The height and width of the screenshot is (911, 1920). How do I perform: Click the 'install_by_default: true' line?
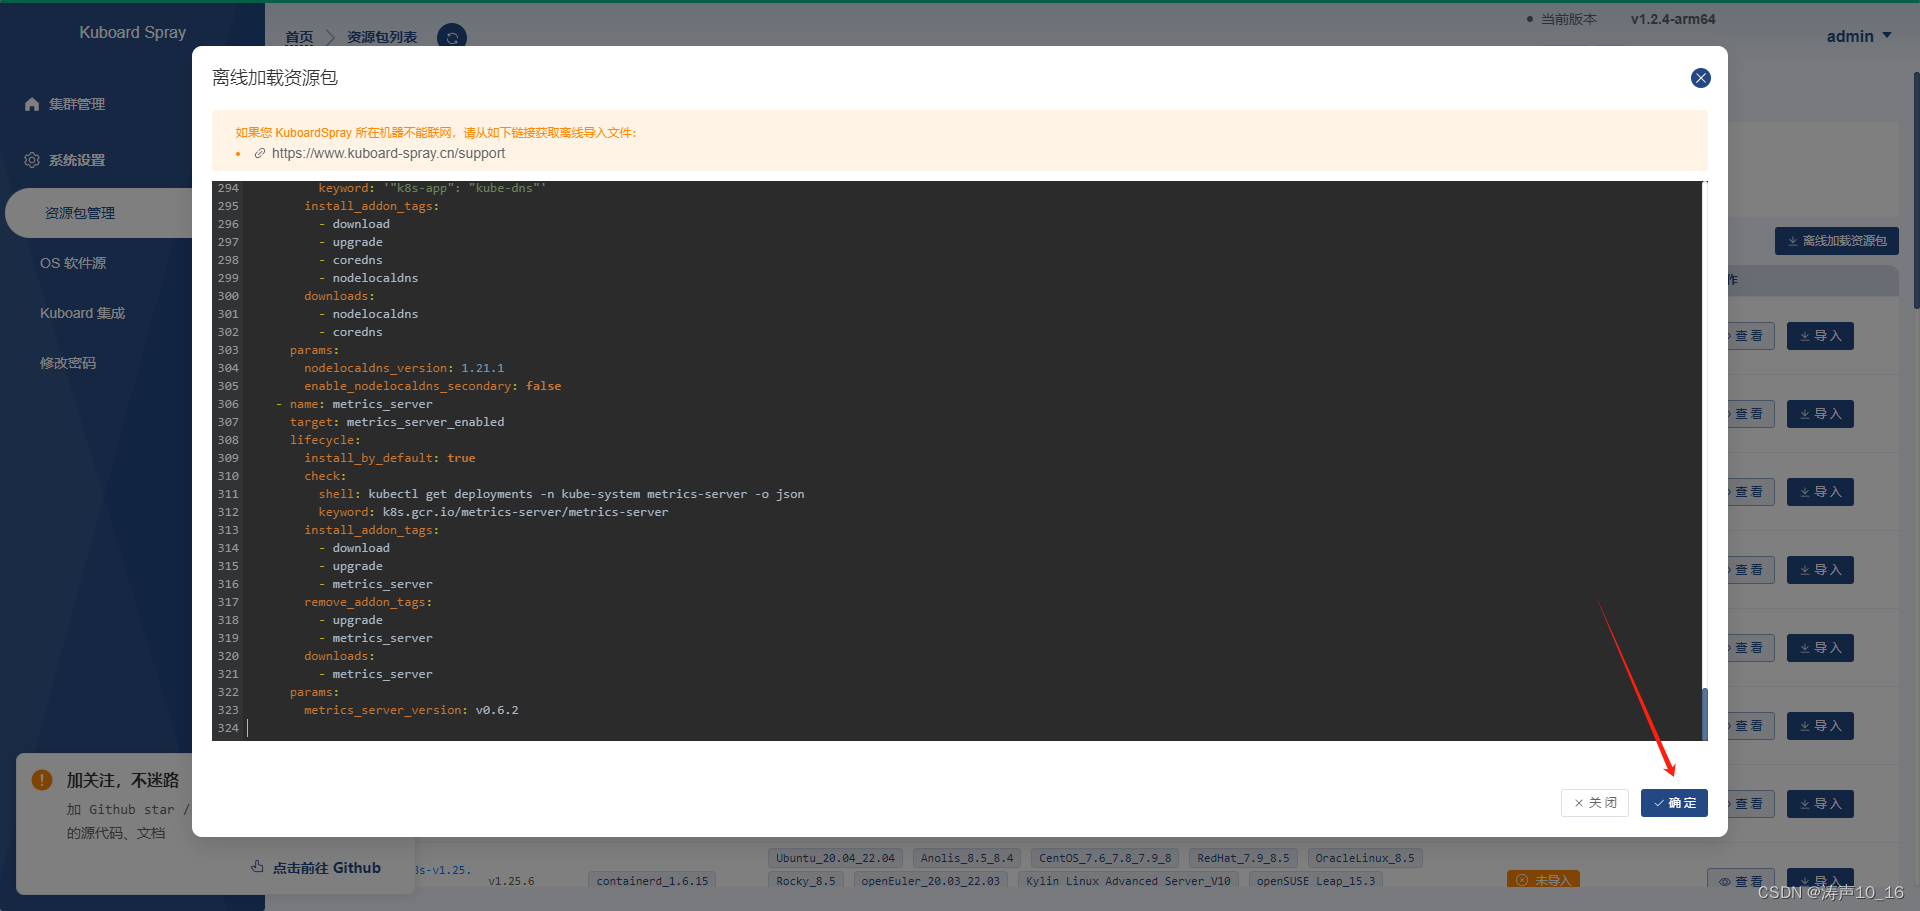coord(390,458)
